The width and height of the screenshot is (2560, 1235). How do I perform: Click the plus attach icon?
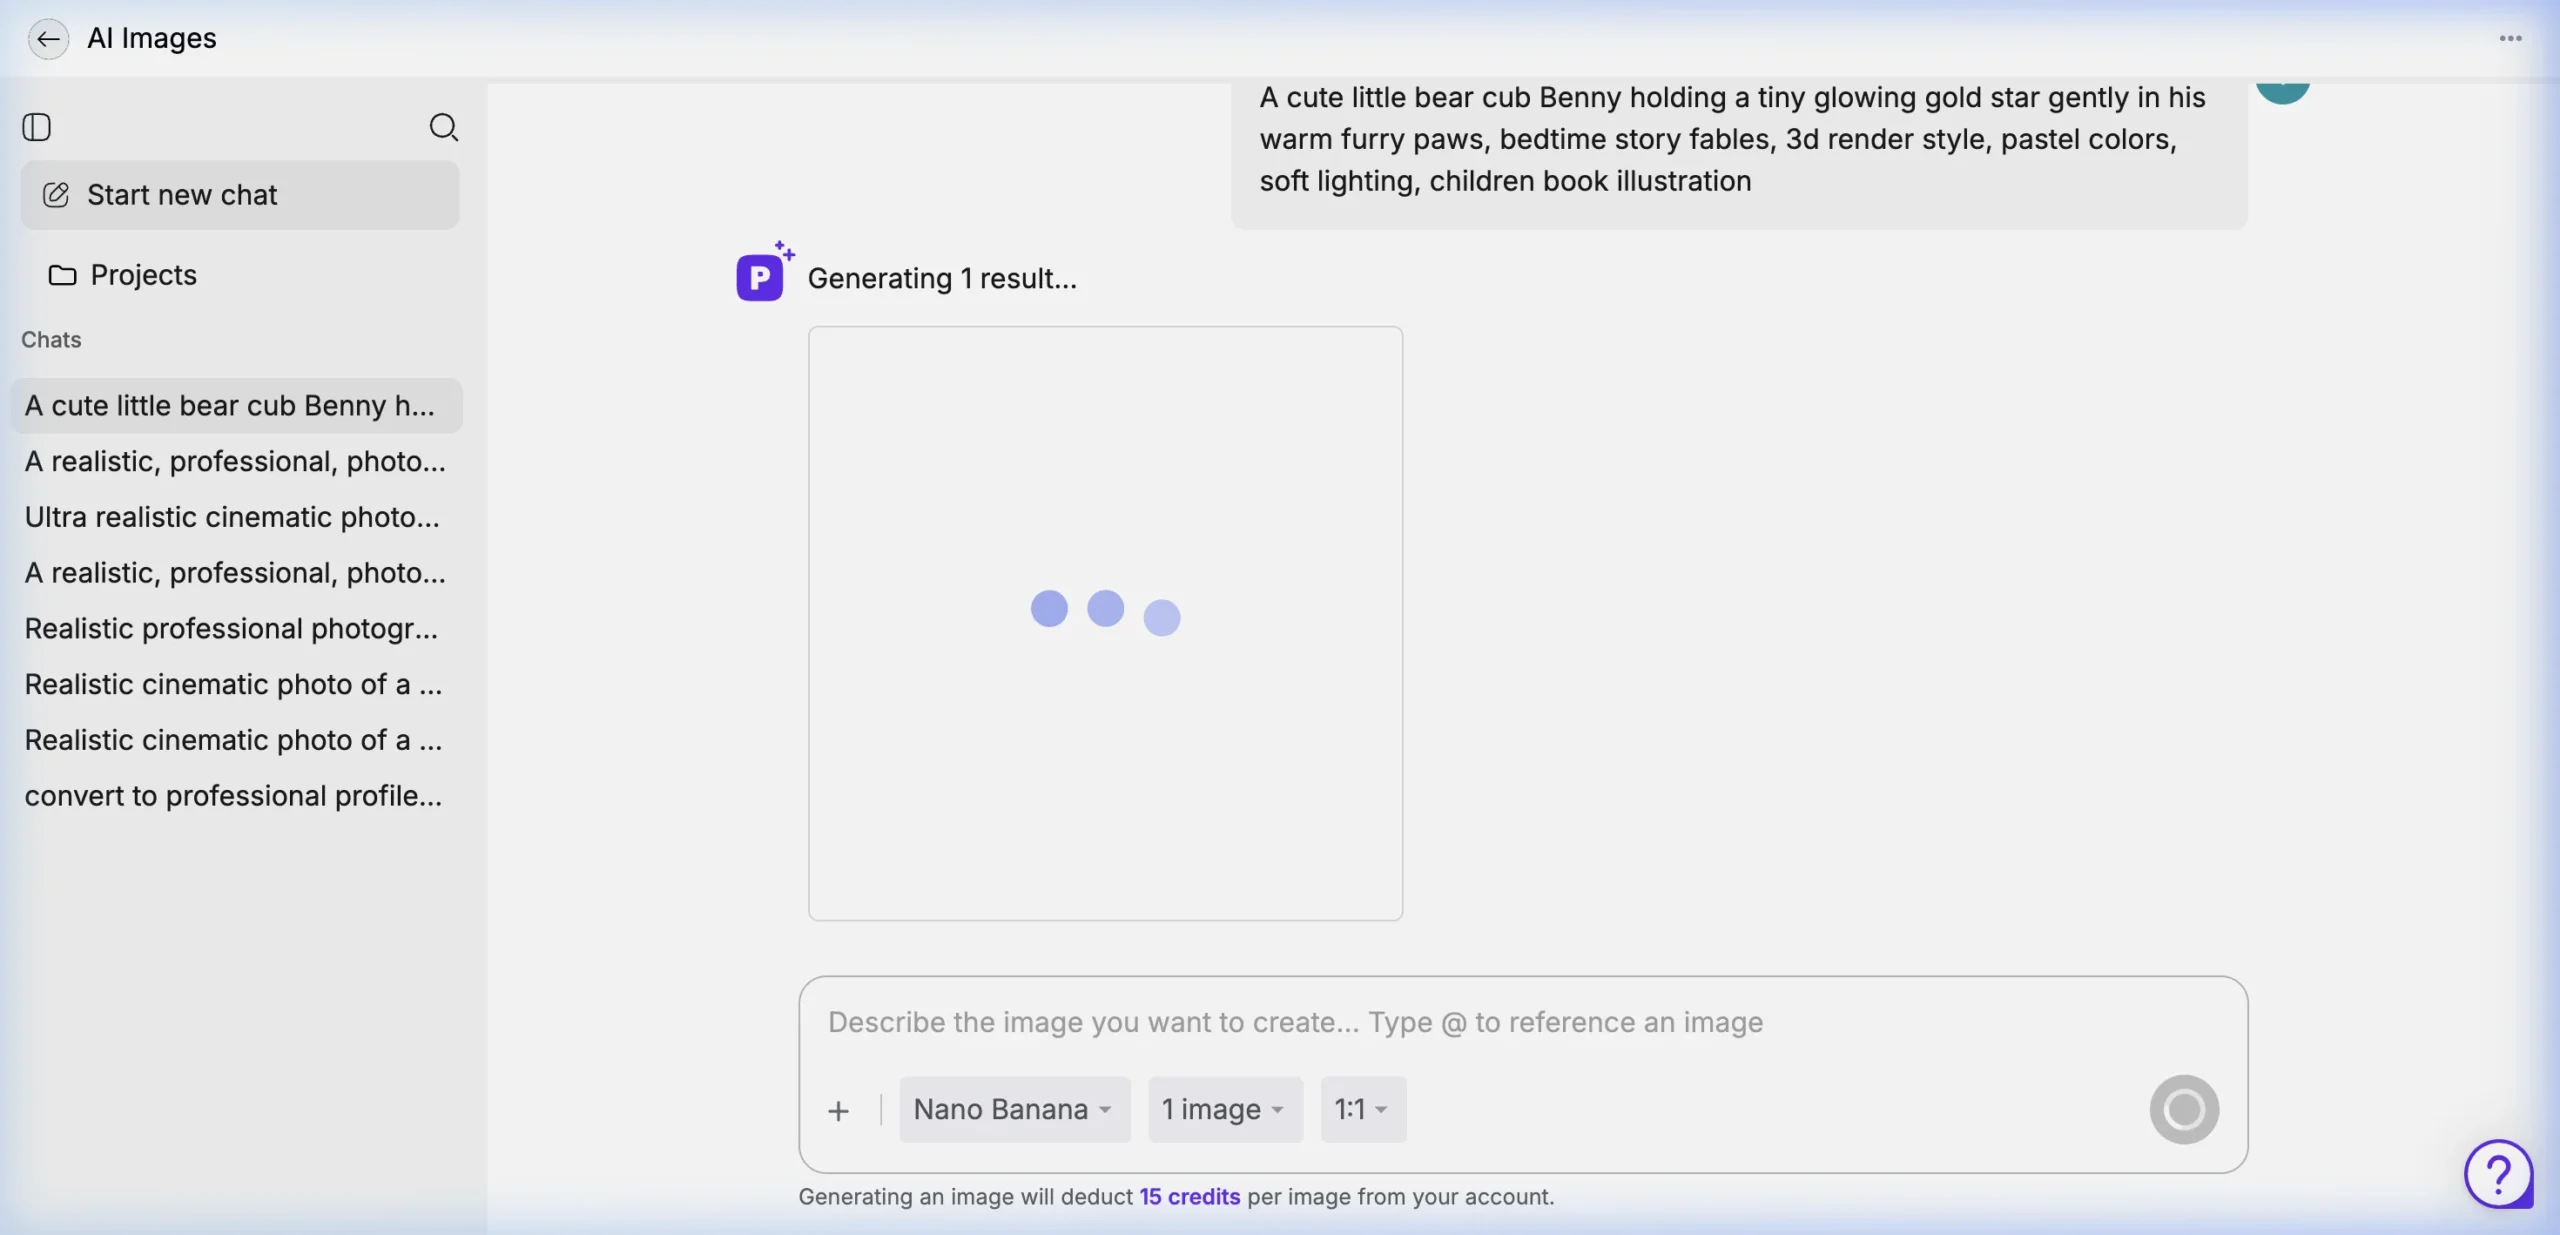838,1110
